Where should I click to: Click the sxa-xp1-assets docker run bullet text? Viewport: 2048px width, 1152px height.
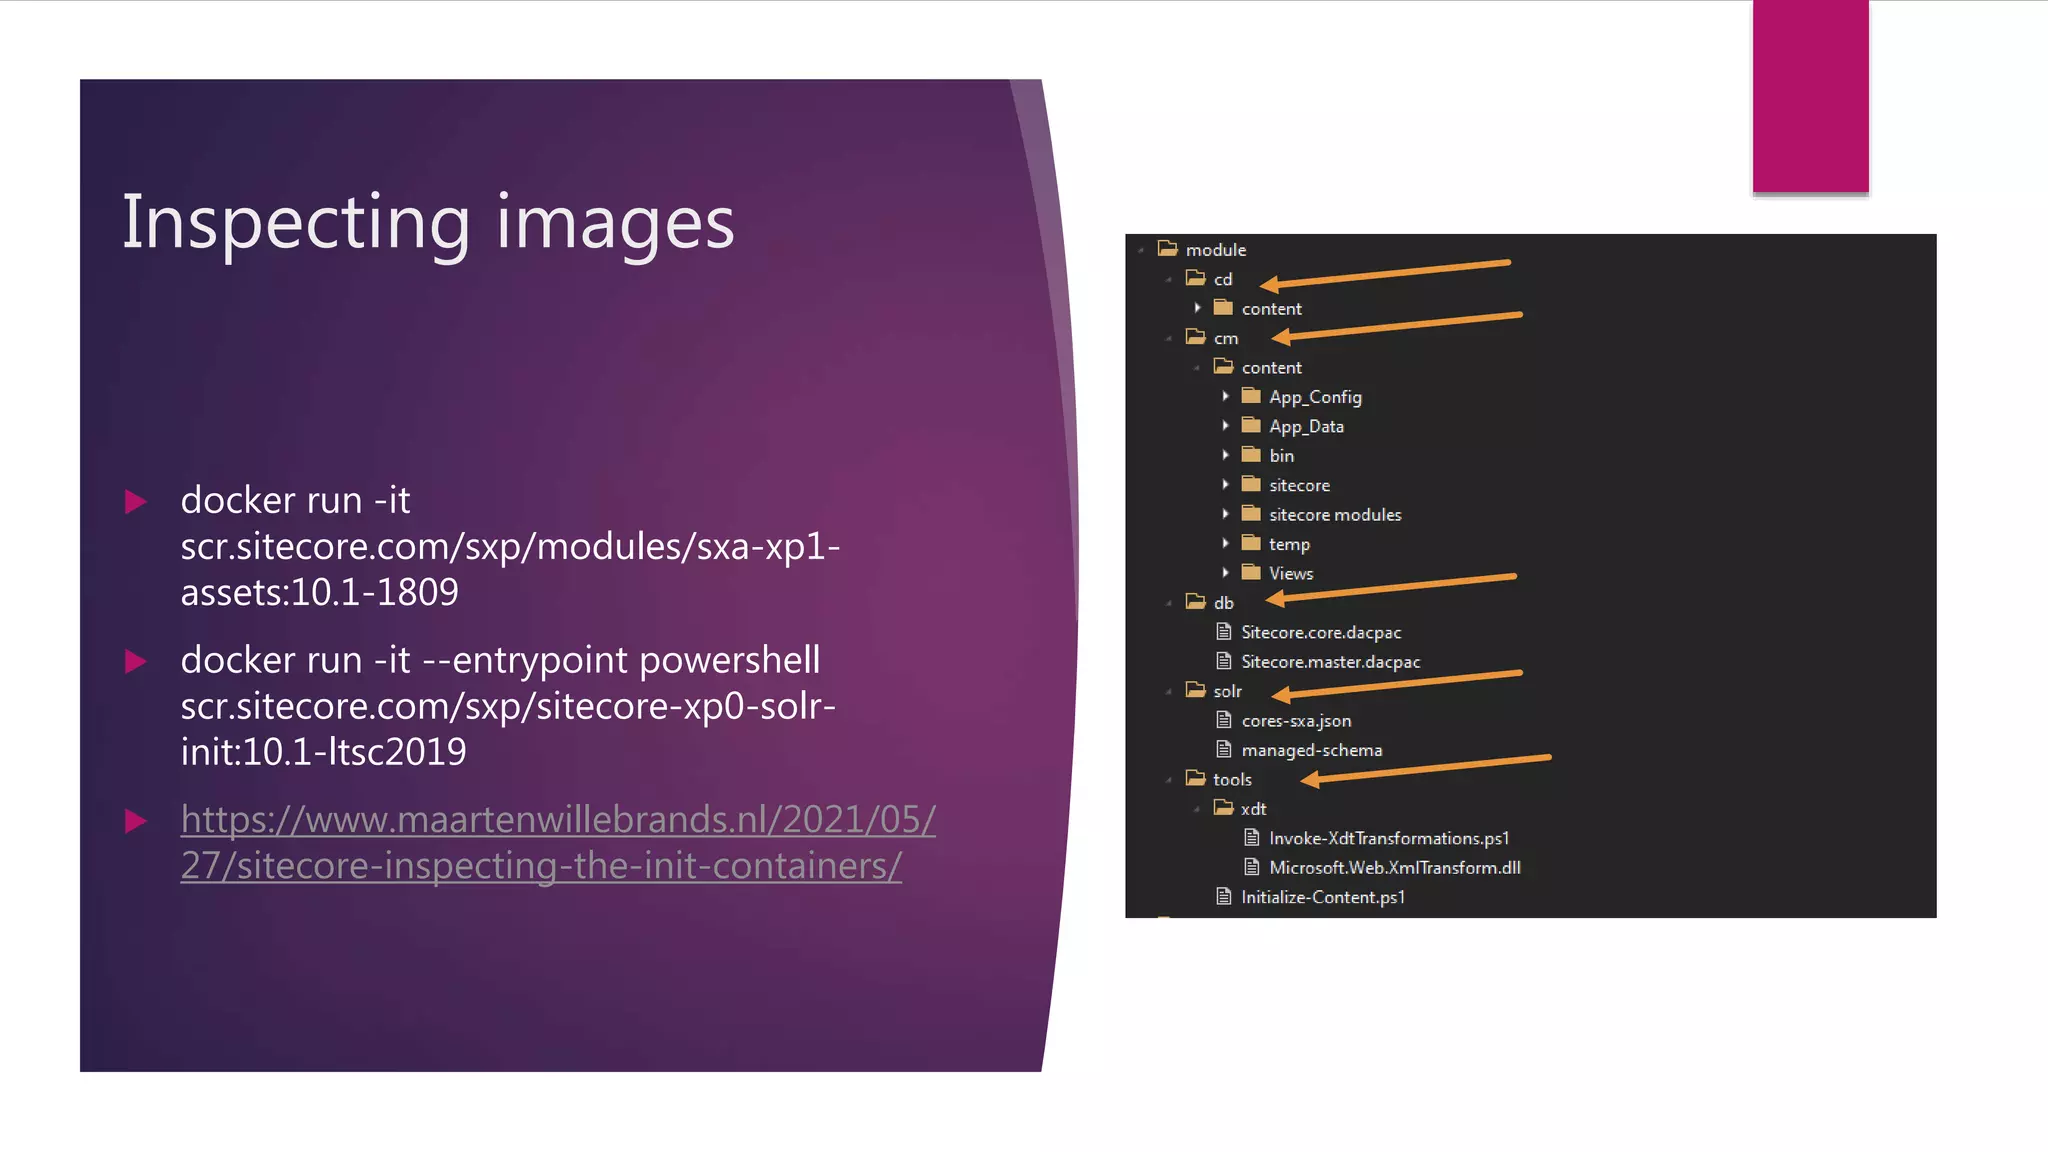point(510,546)
